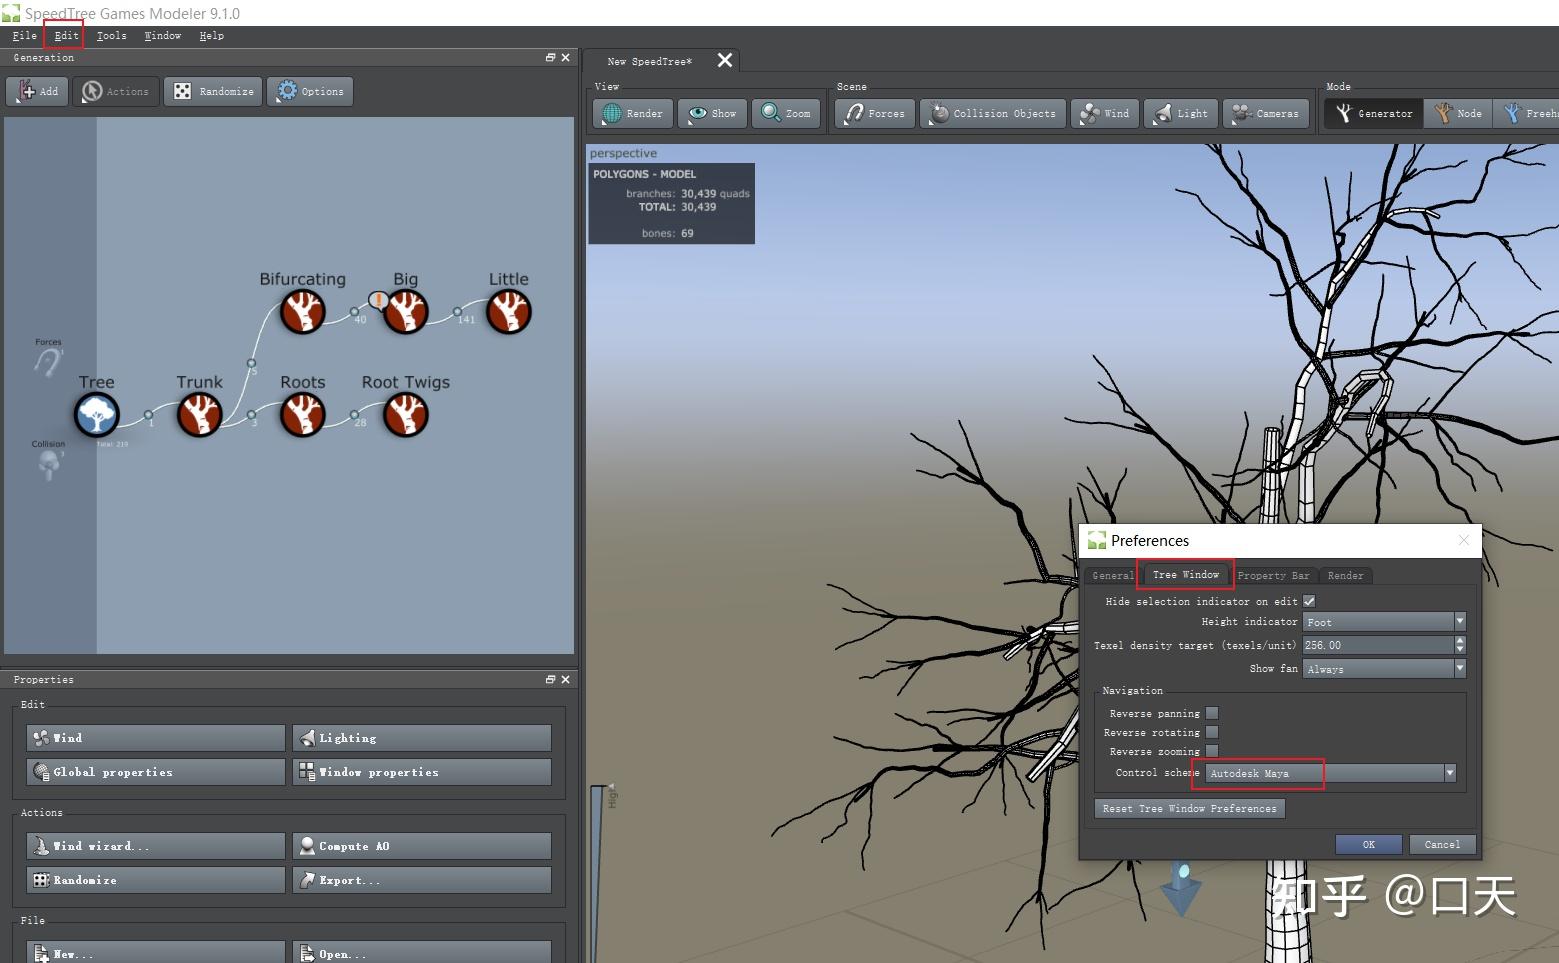The height and width of the screenshot is (963, 1559).
Task: Open the Show fan dropdown
Action: [1384, 669]
